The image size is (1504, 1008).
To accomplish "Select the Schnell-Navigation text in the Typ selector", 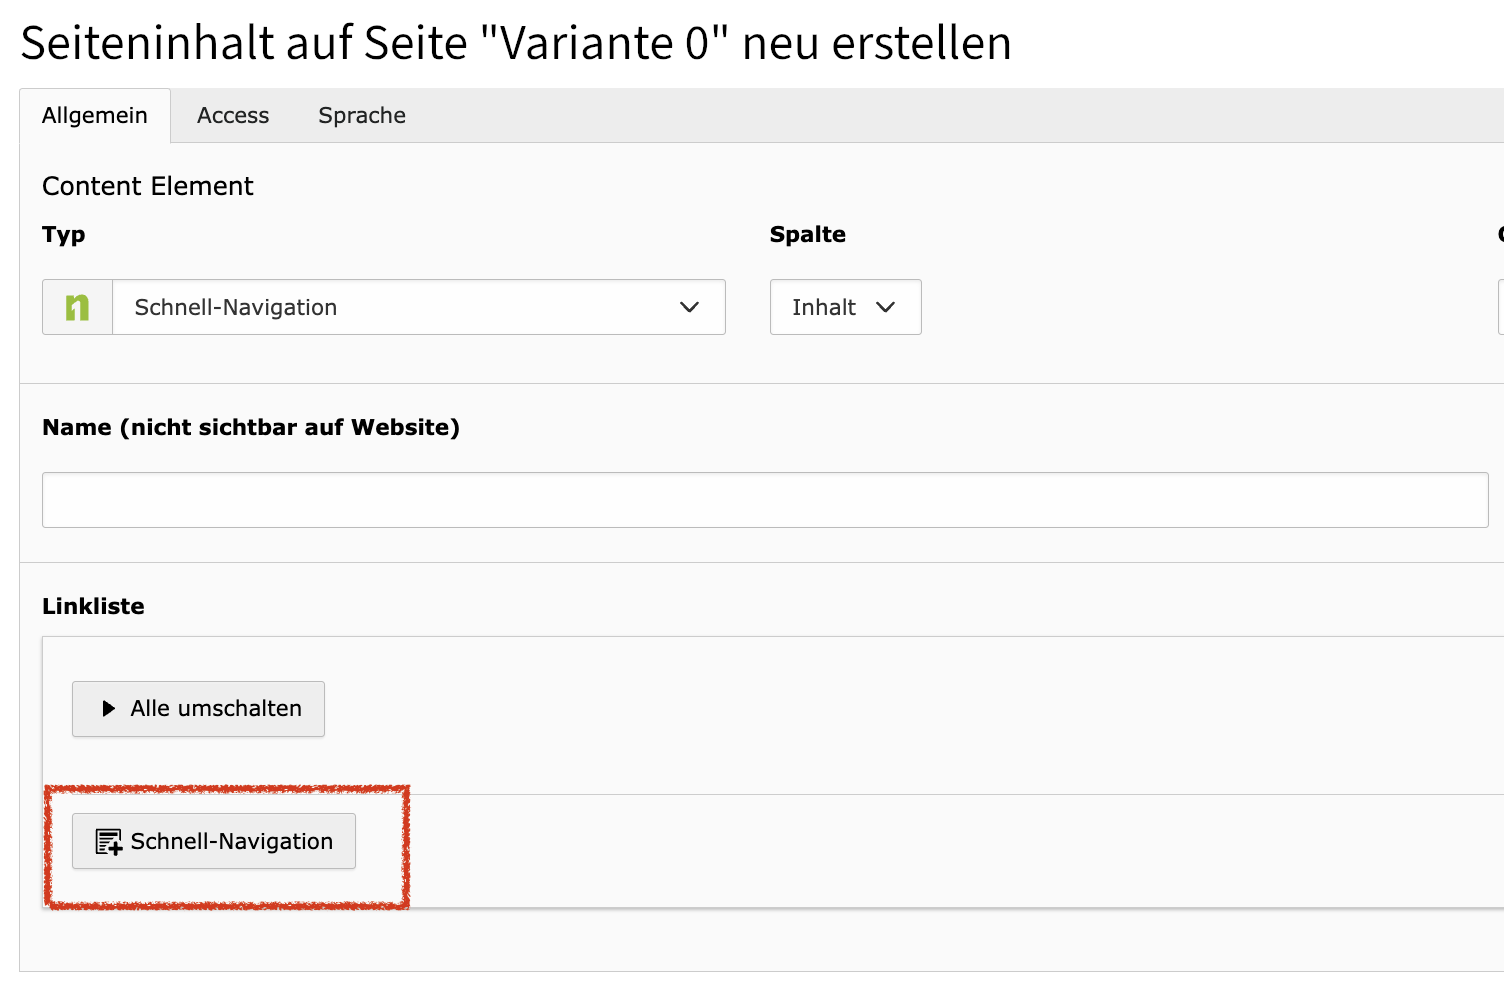I will point(236,307).
